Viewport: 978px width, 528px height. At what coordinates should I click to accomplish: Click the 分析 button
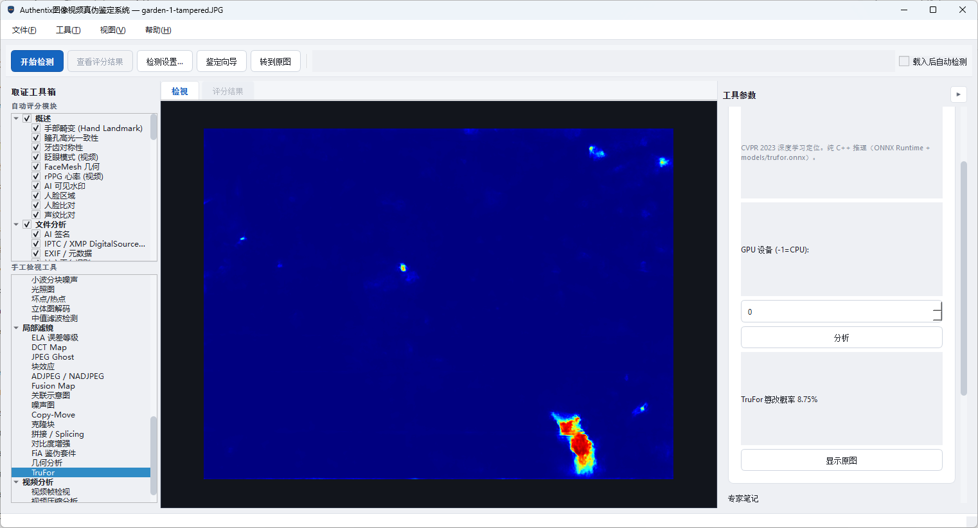tap(841, 338)
